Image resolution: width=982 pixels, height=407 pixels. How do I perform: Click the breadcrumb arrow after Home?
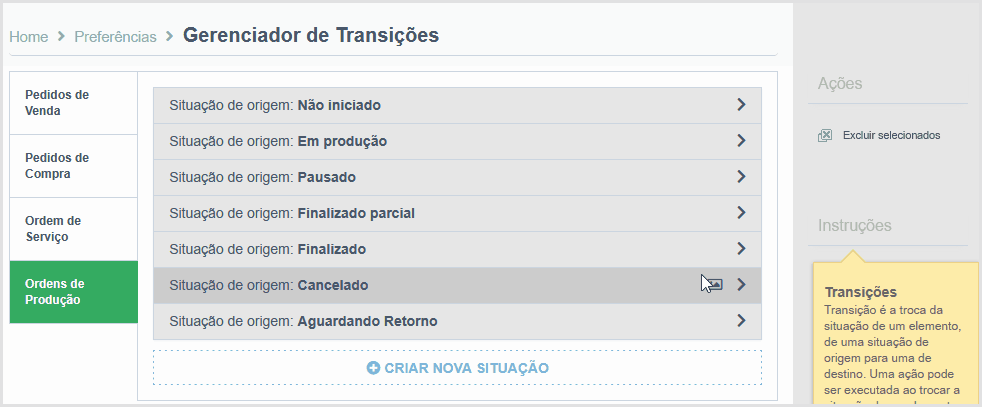(x=61, y=36)
